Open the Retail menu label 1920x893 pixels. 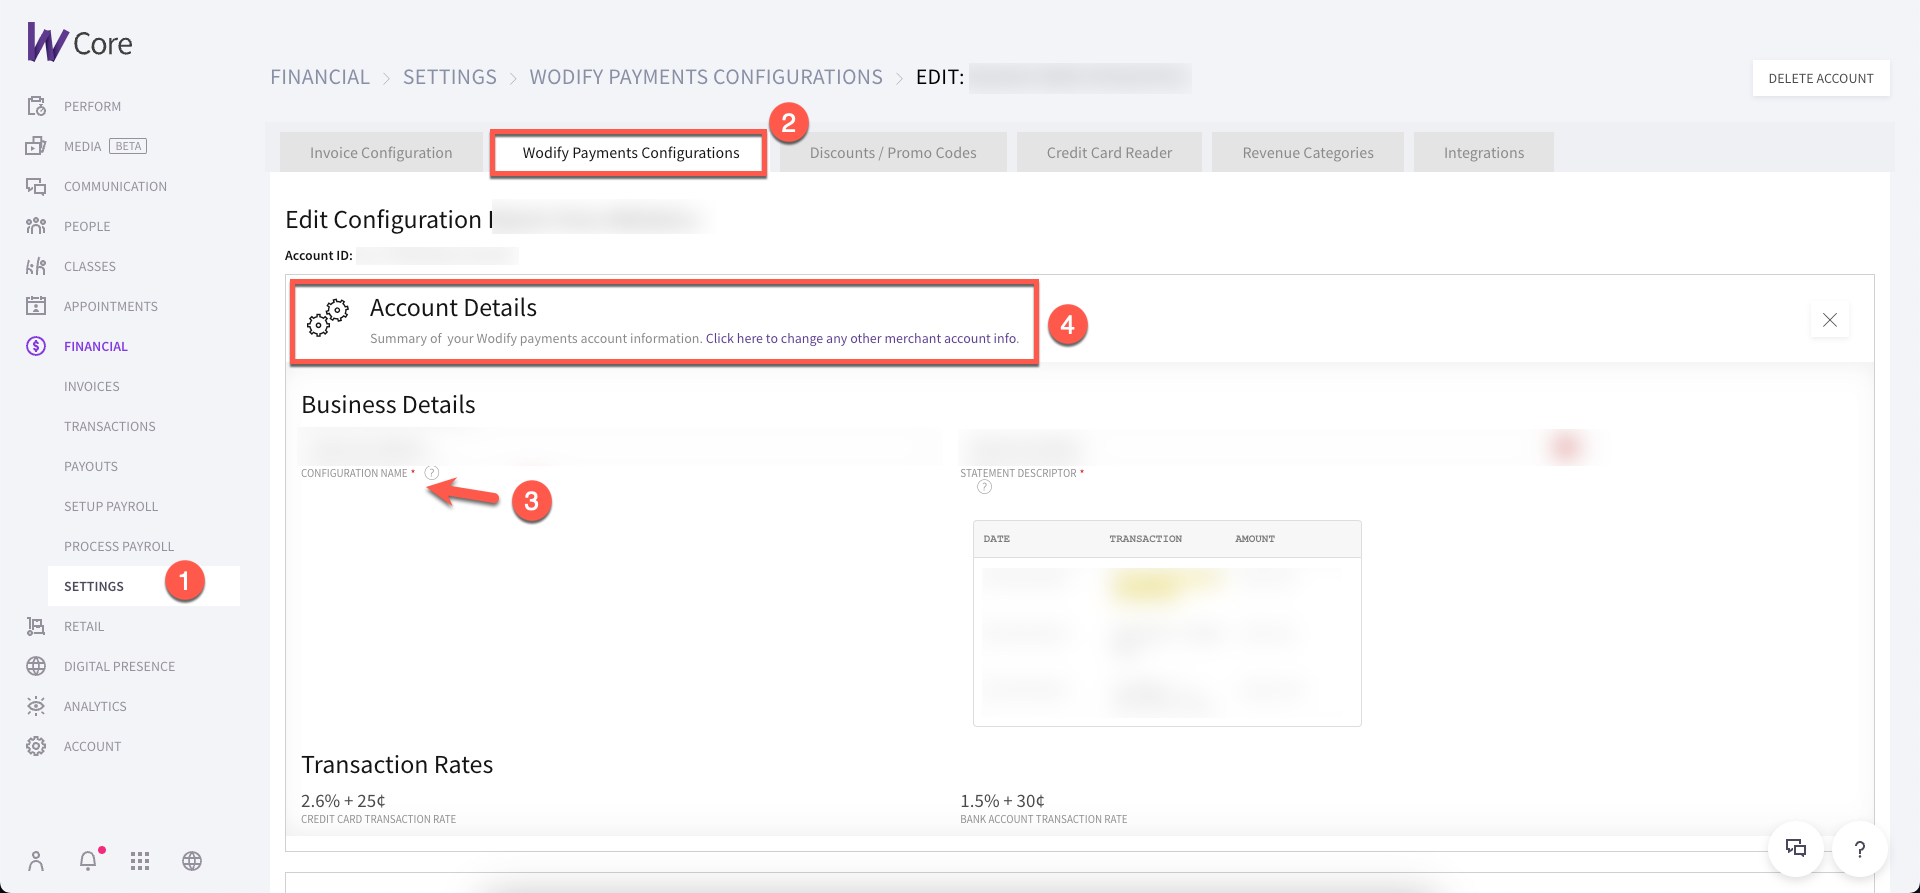tap(84, 626)
